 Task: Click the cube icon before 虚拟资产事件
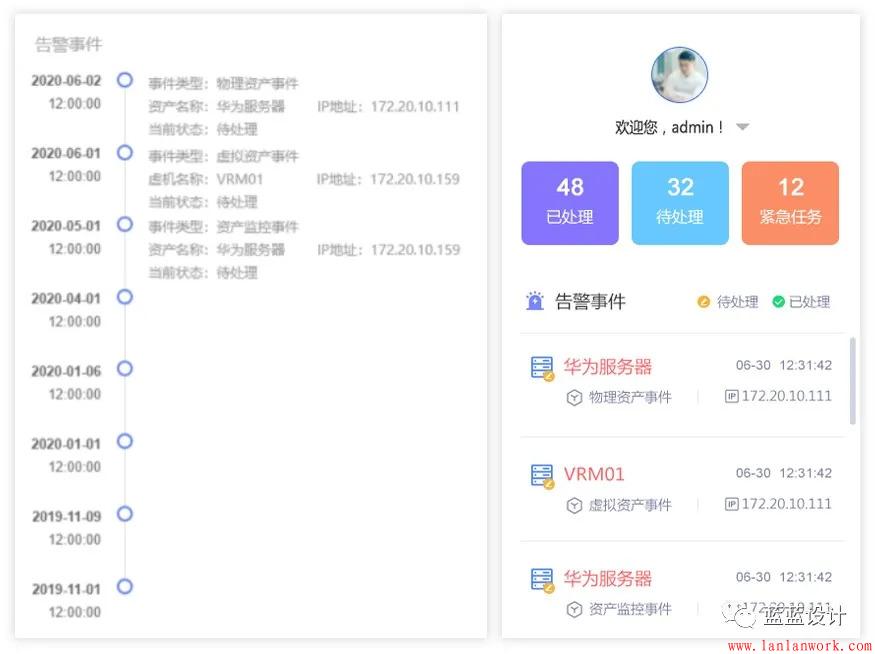574,505
